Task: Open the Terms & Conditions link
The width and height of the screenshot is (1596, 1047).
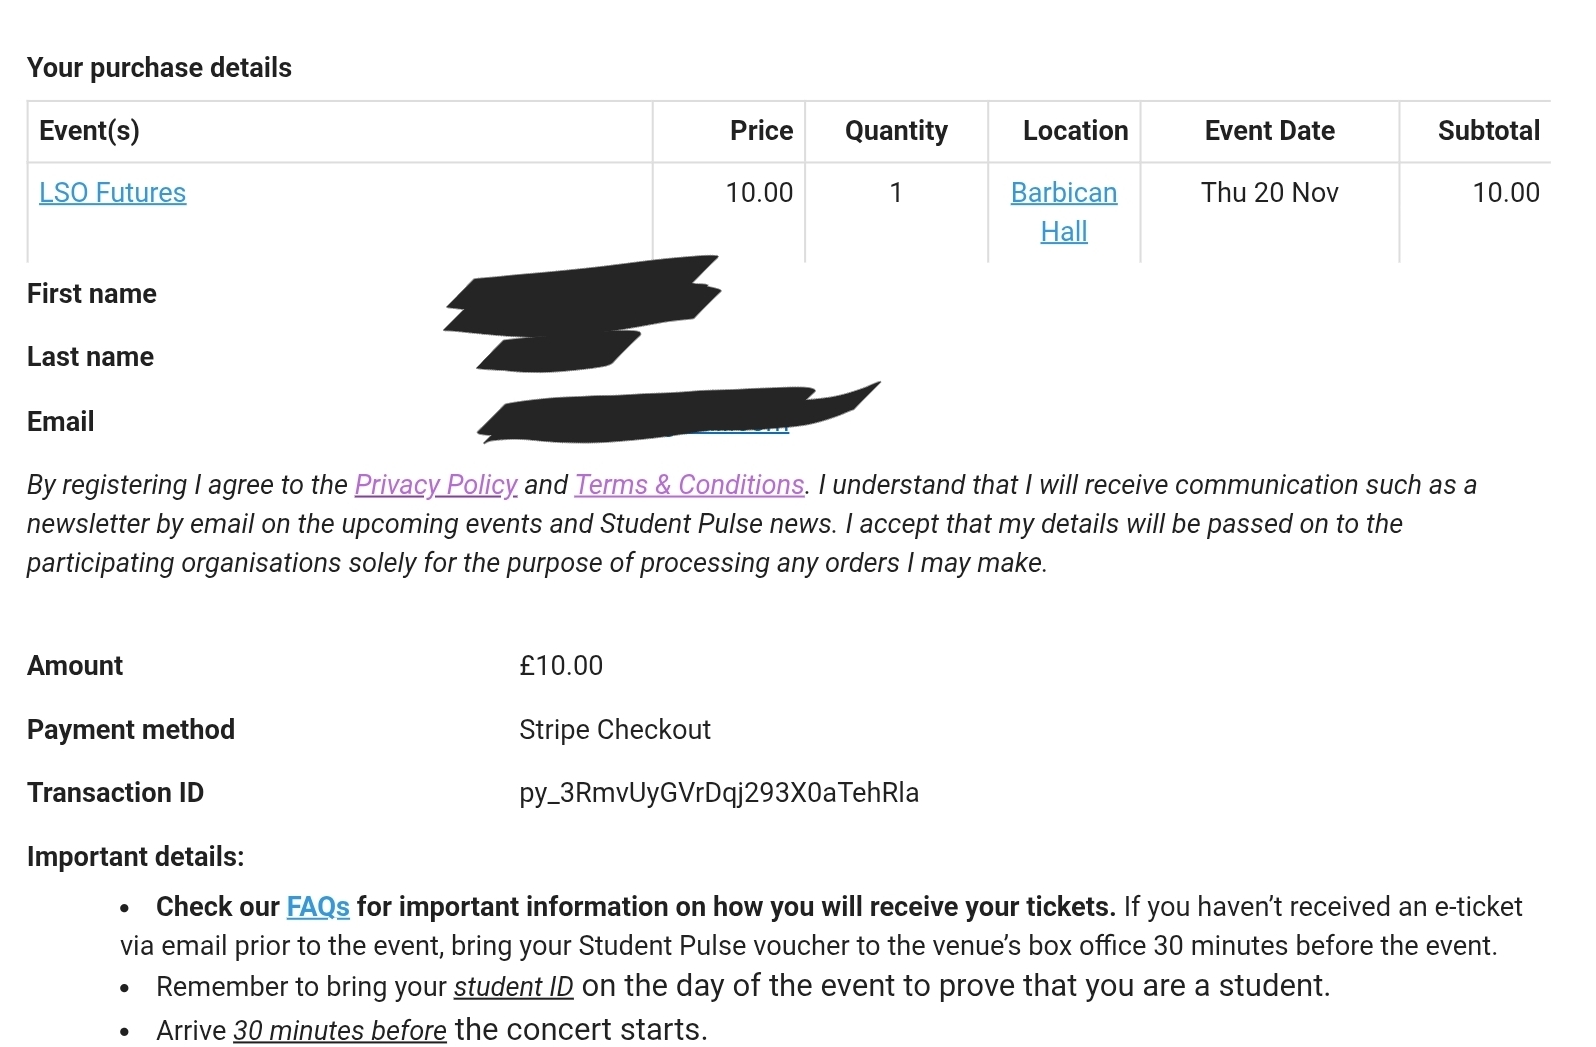Action: pos(690,485)
